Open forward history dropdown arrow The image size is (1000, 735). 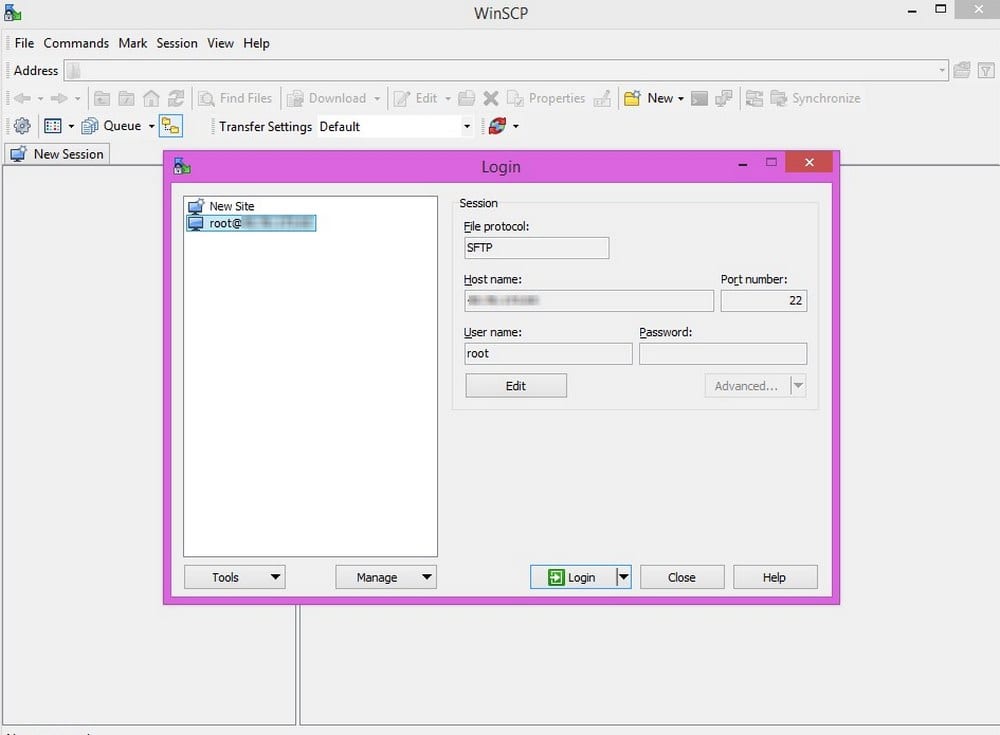(x=77, y=99)
